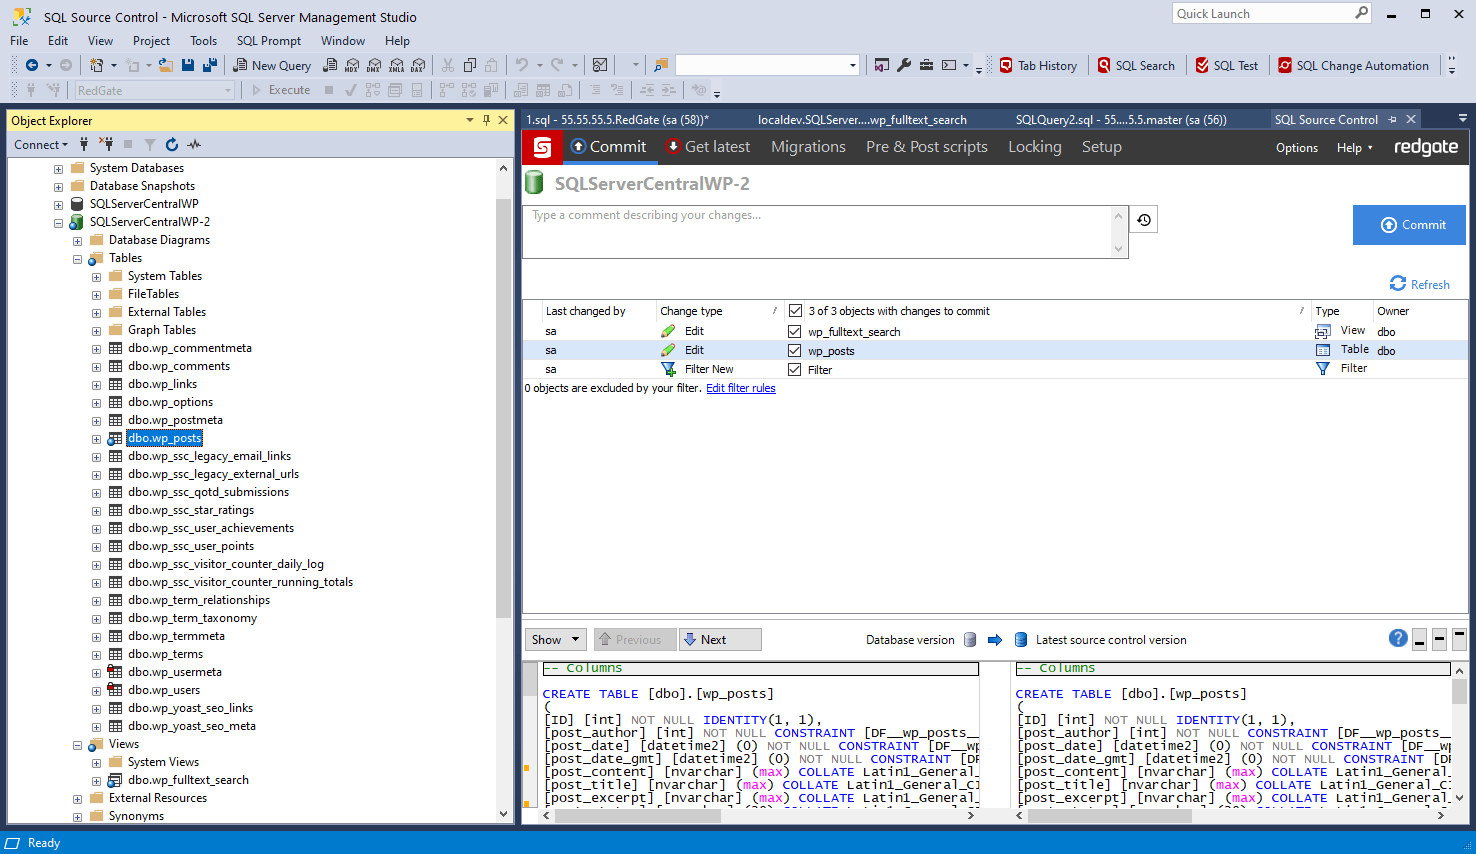Click the Save All toolbar icon
This screenshot has width=1476, height=854.
coord(209,66)
